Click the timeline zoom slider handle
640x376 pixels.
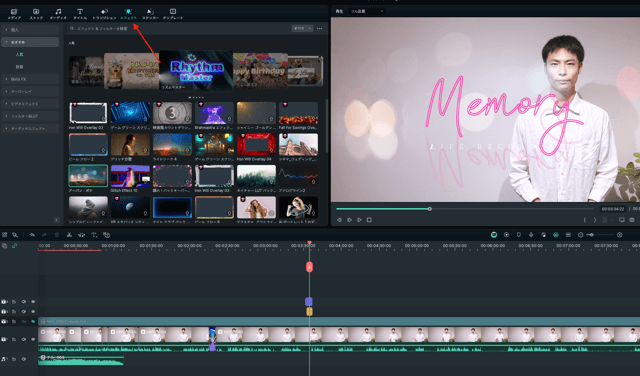click(x=591, y=235)
